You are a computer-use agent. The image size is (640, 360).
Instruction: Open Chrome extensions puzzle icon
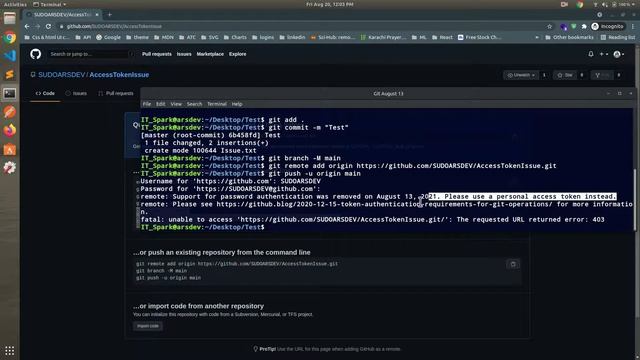(584, 26)
